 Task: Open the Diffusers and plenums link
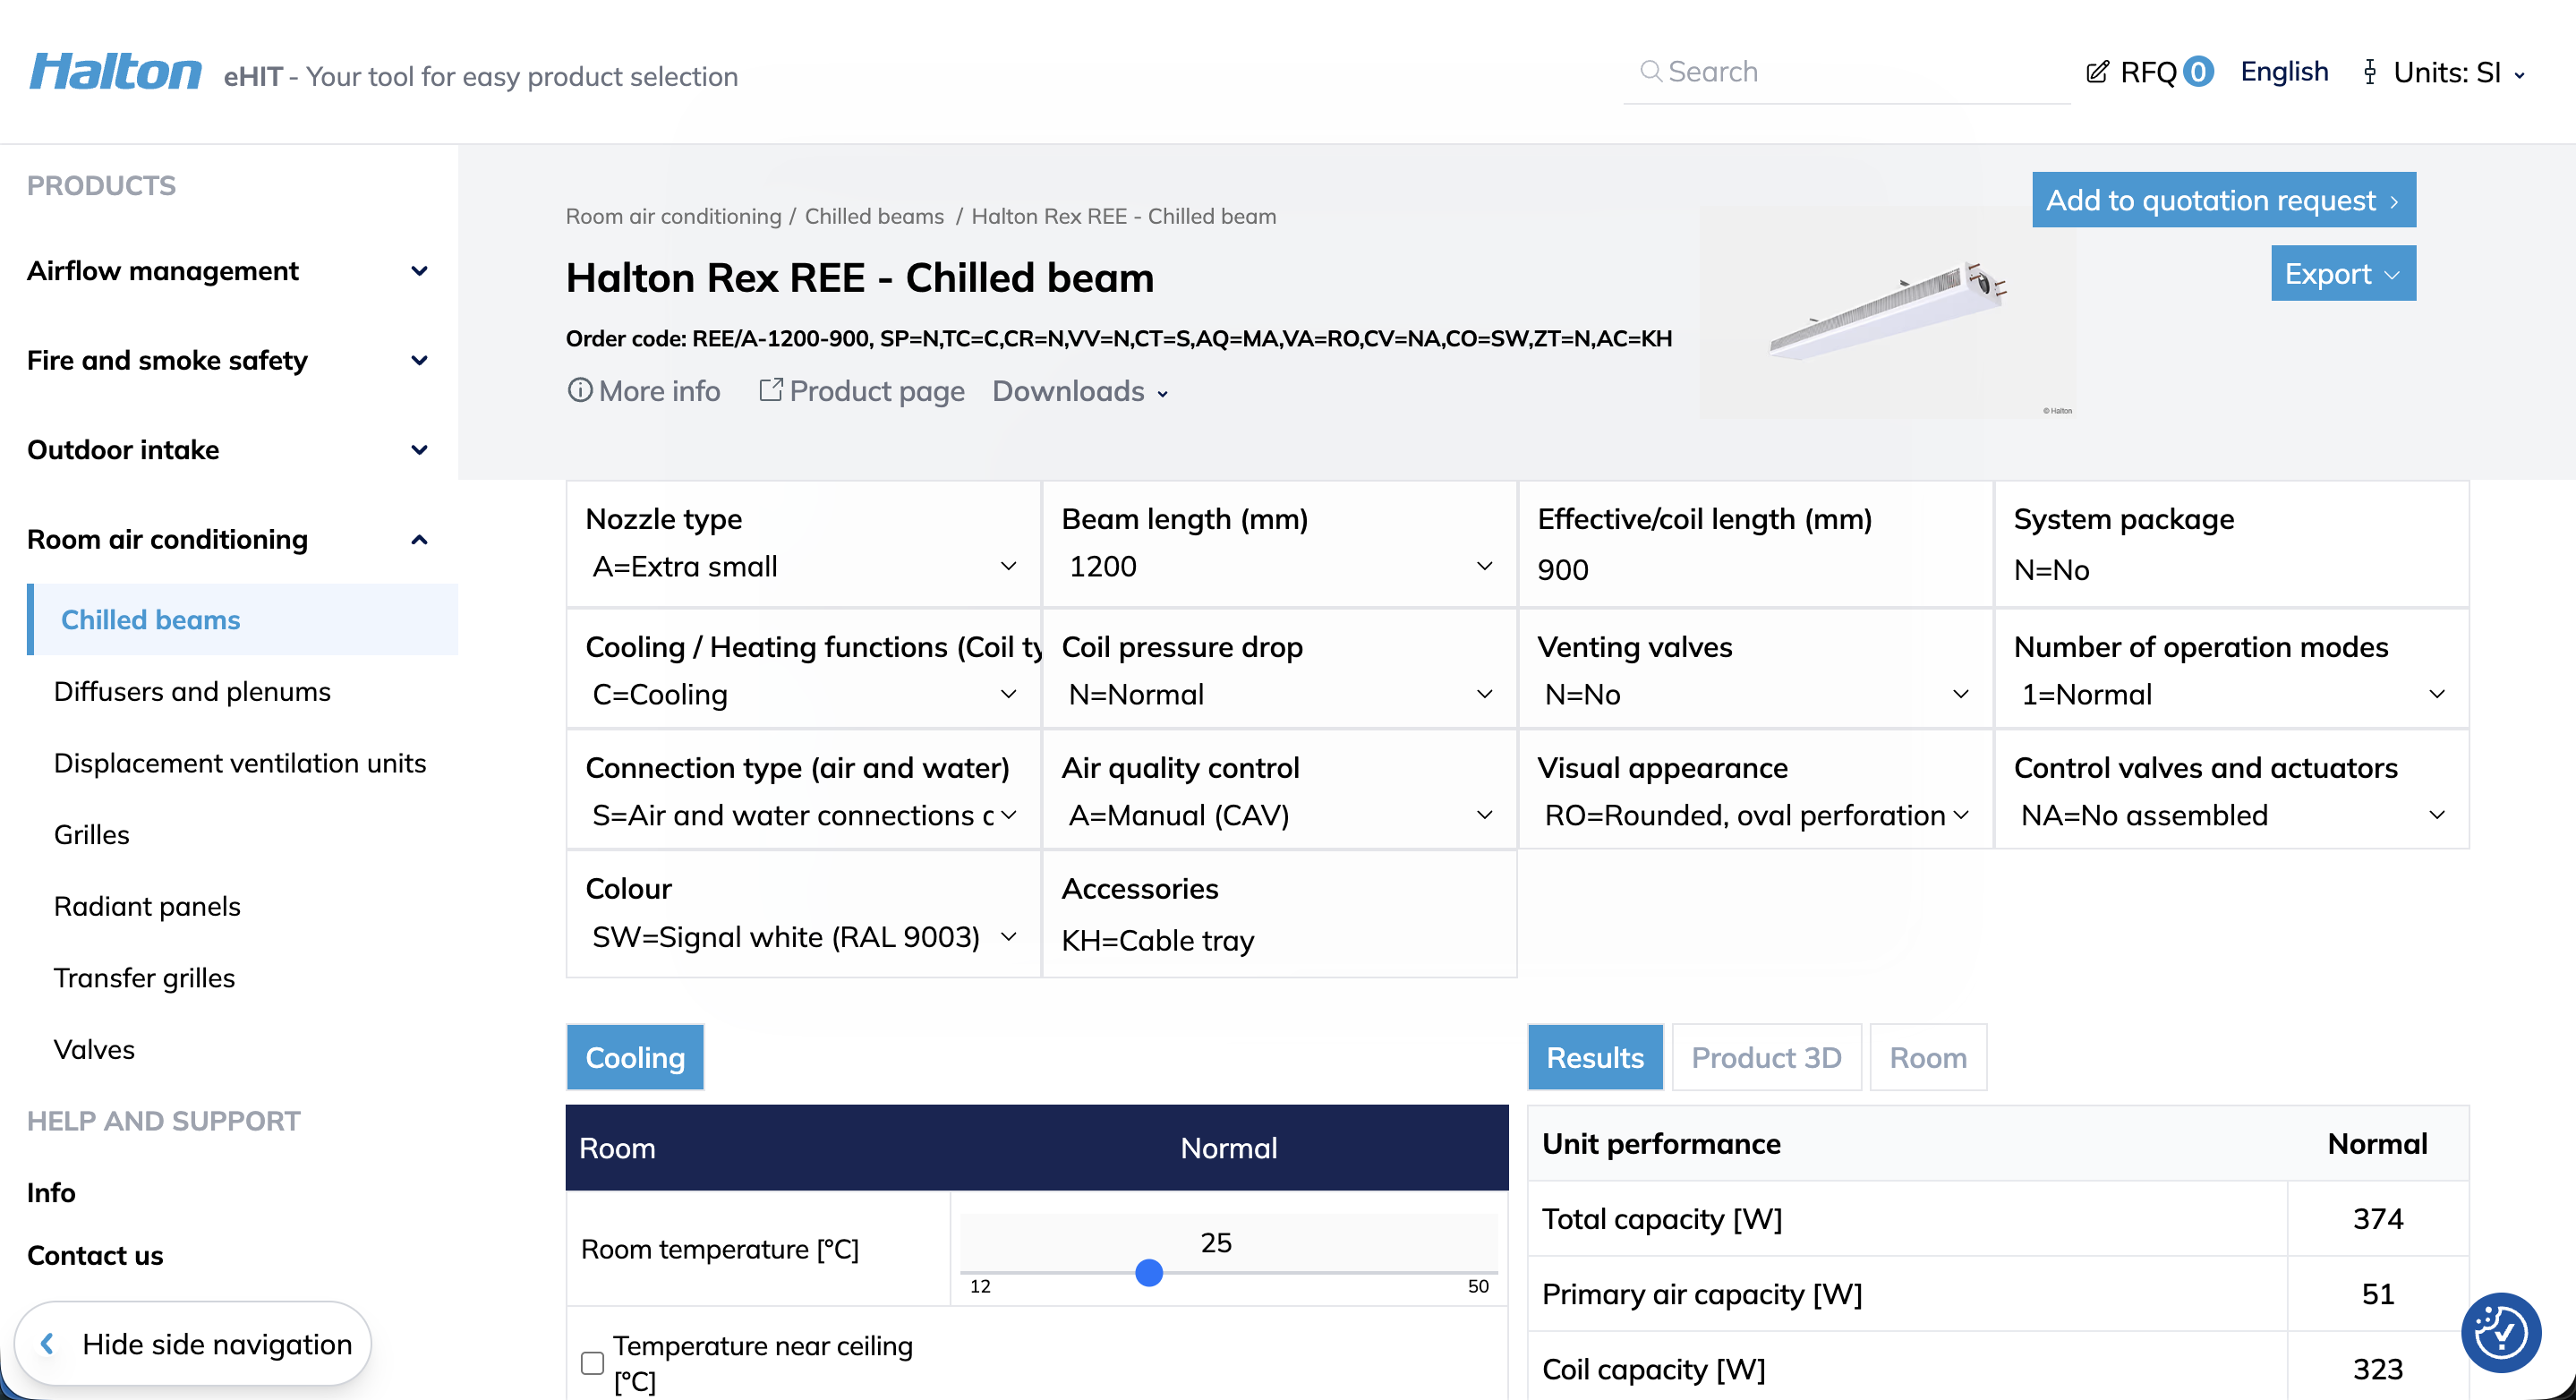[192, 692]
